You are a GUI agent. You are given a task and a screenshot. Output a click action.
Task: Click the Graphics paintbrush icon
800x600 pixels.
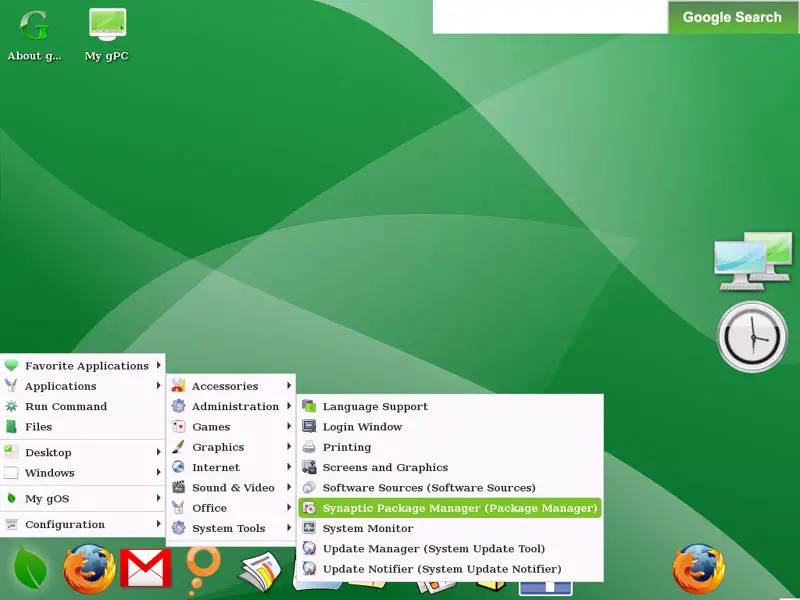178,447
